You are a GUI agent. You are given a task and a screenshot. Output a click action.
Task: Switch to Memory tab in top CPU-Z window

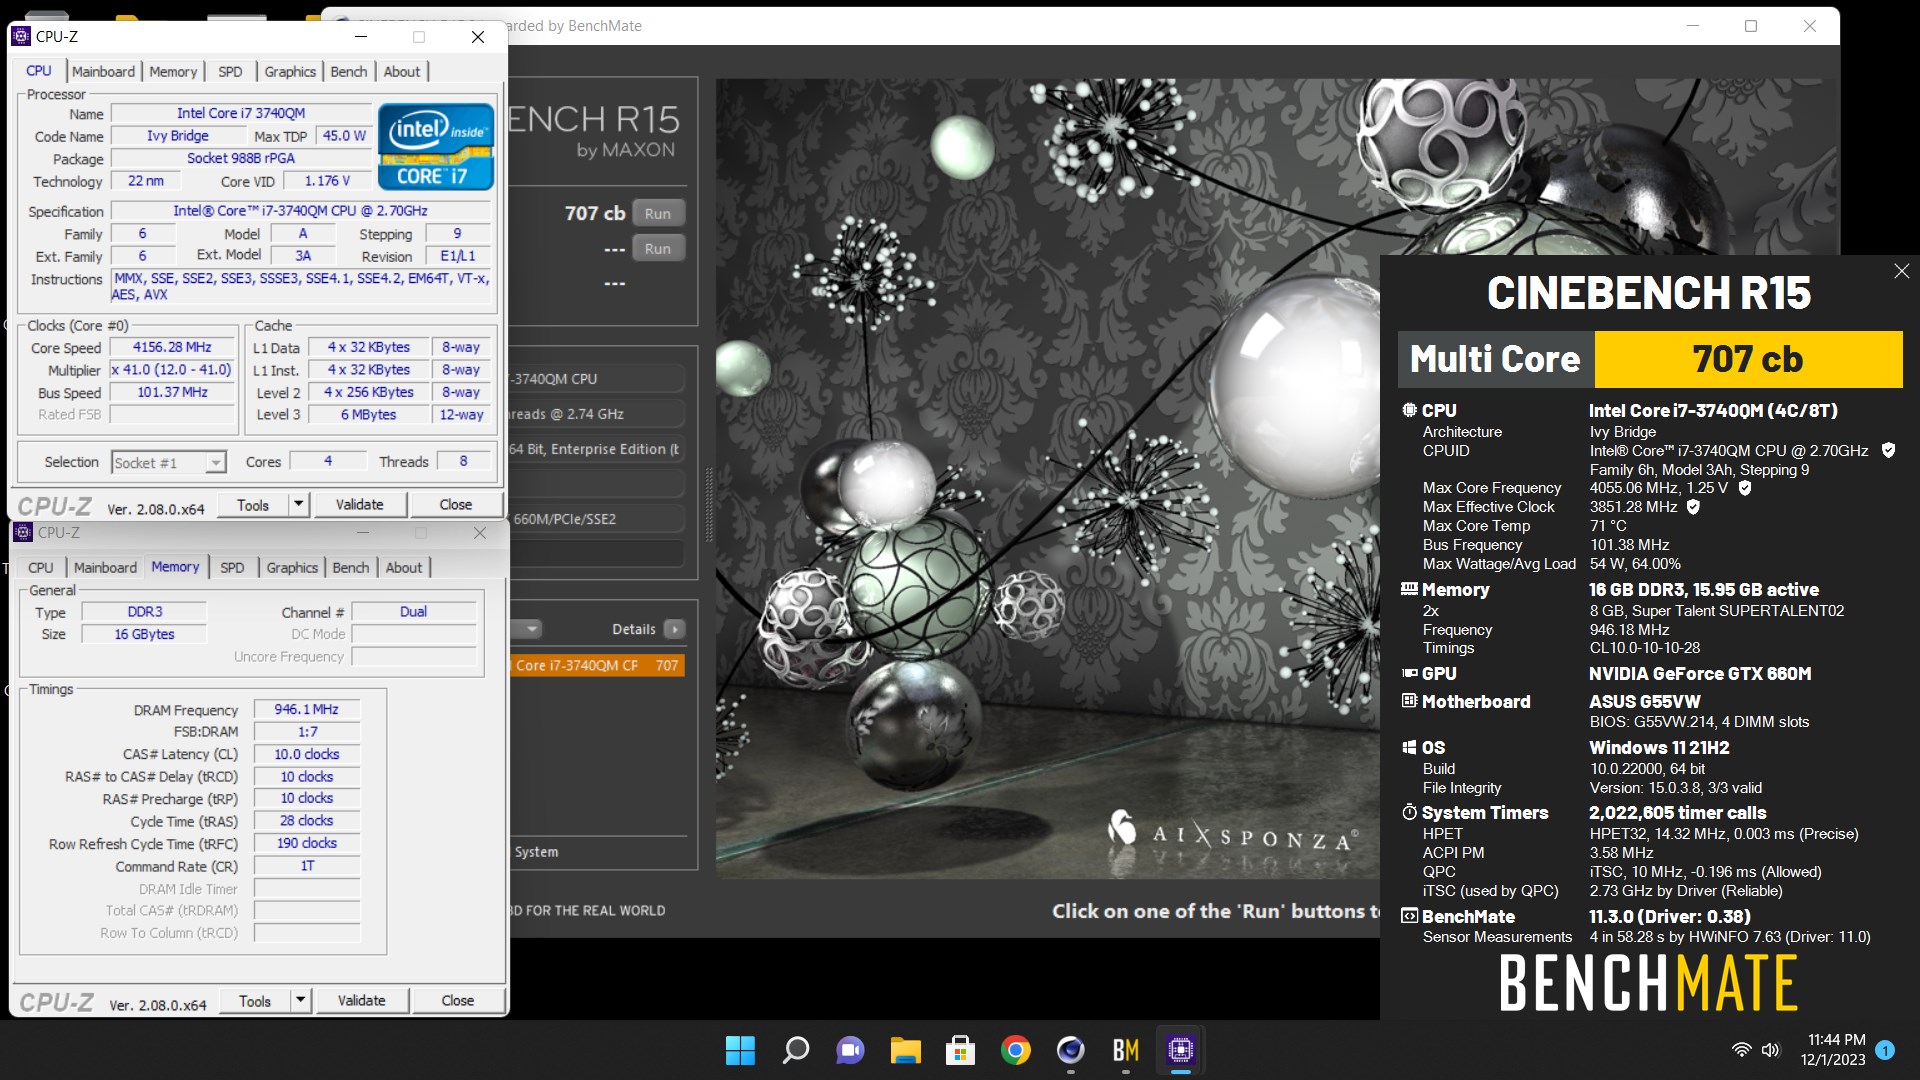(173, 72)
